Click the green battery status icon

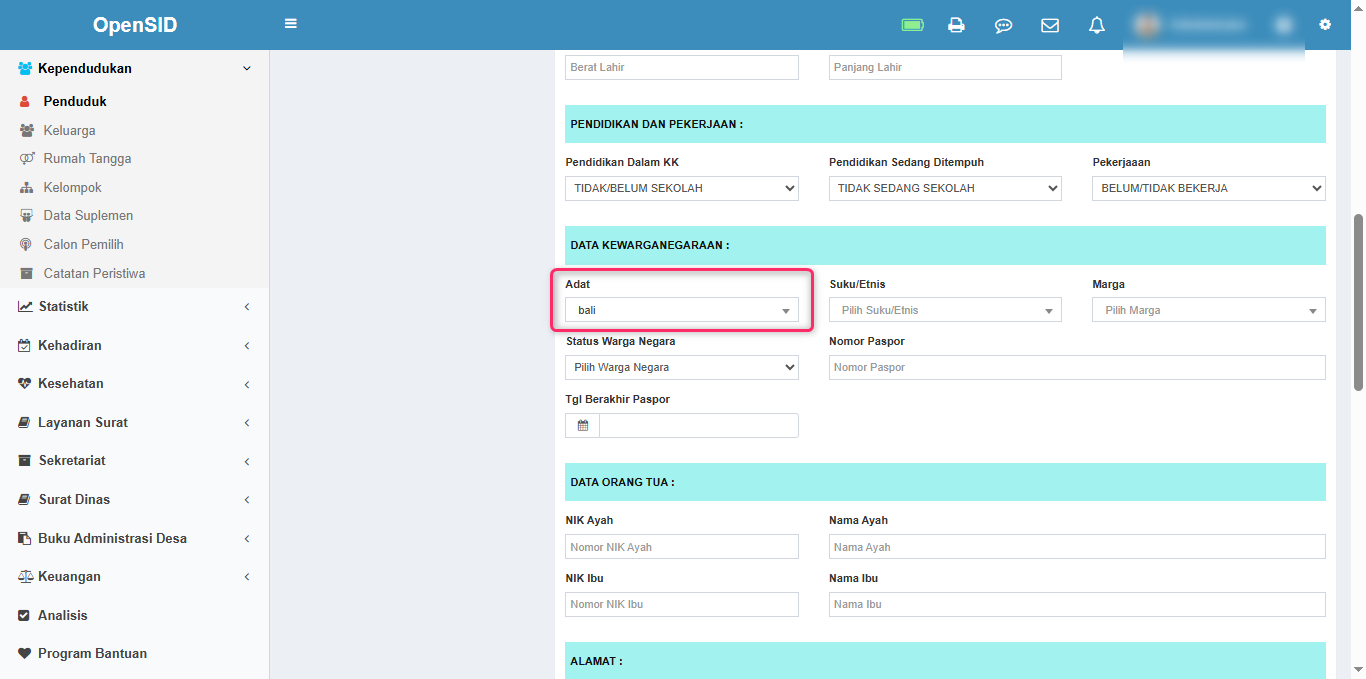pyautogui.click(x=912, y=25)
